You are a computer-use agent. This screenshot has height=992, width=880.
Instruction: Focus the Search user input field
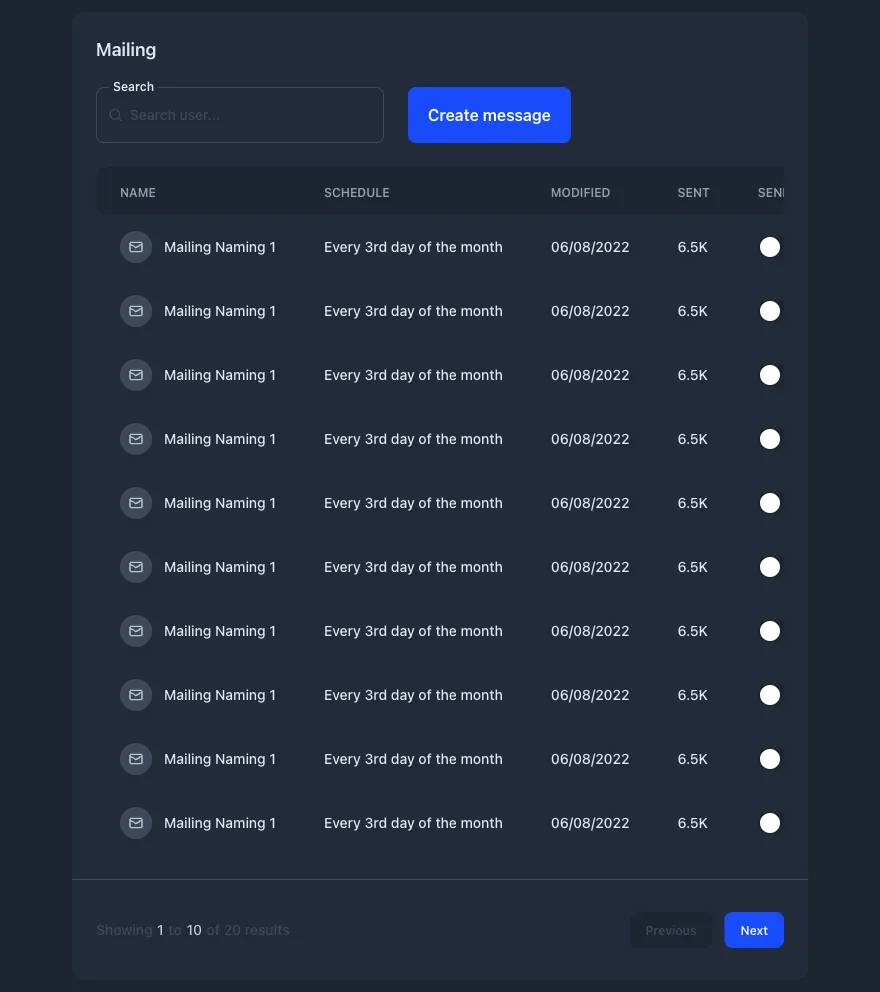pos(250,115)
